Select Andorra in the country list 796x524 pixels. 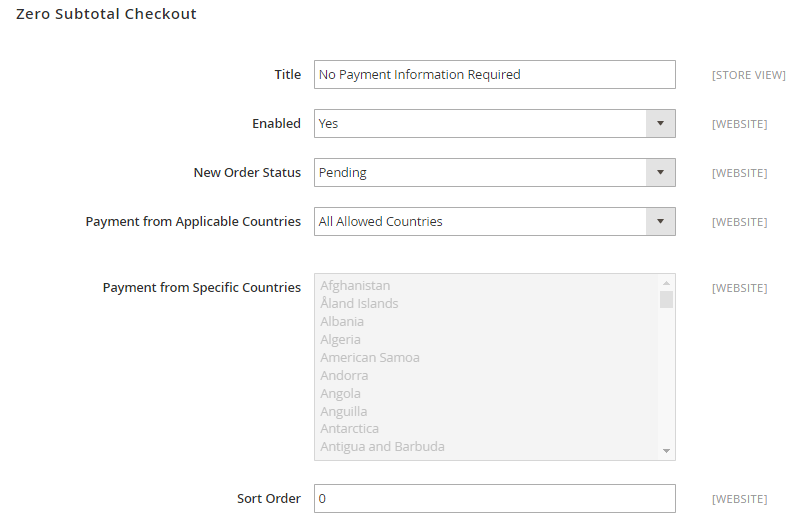(344, 375)
